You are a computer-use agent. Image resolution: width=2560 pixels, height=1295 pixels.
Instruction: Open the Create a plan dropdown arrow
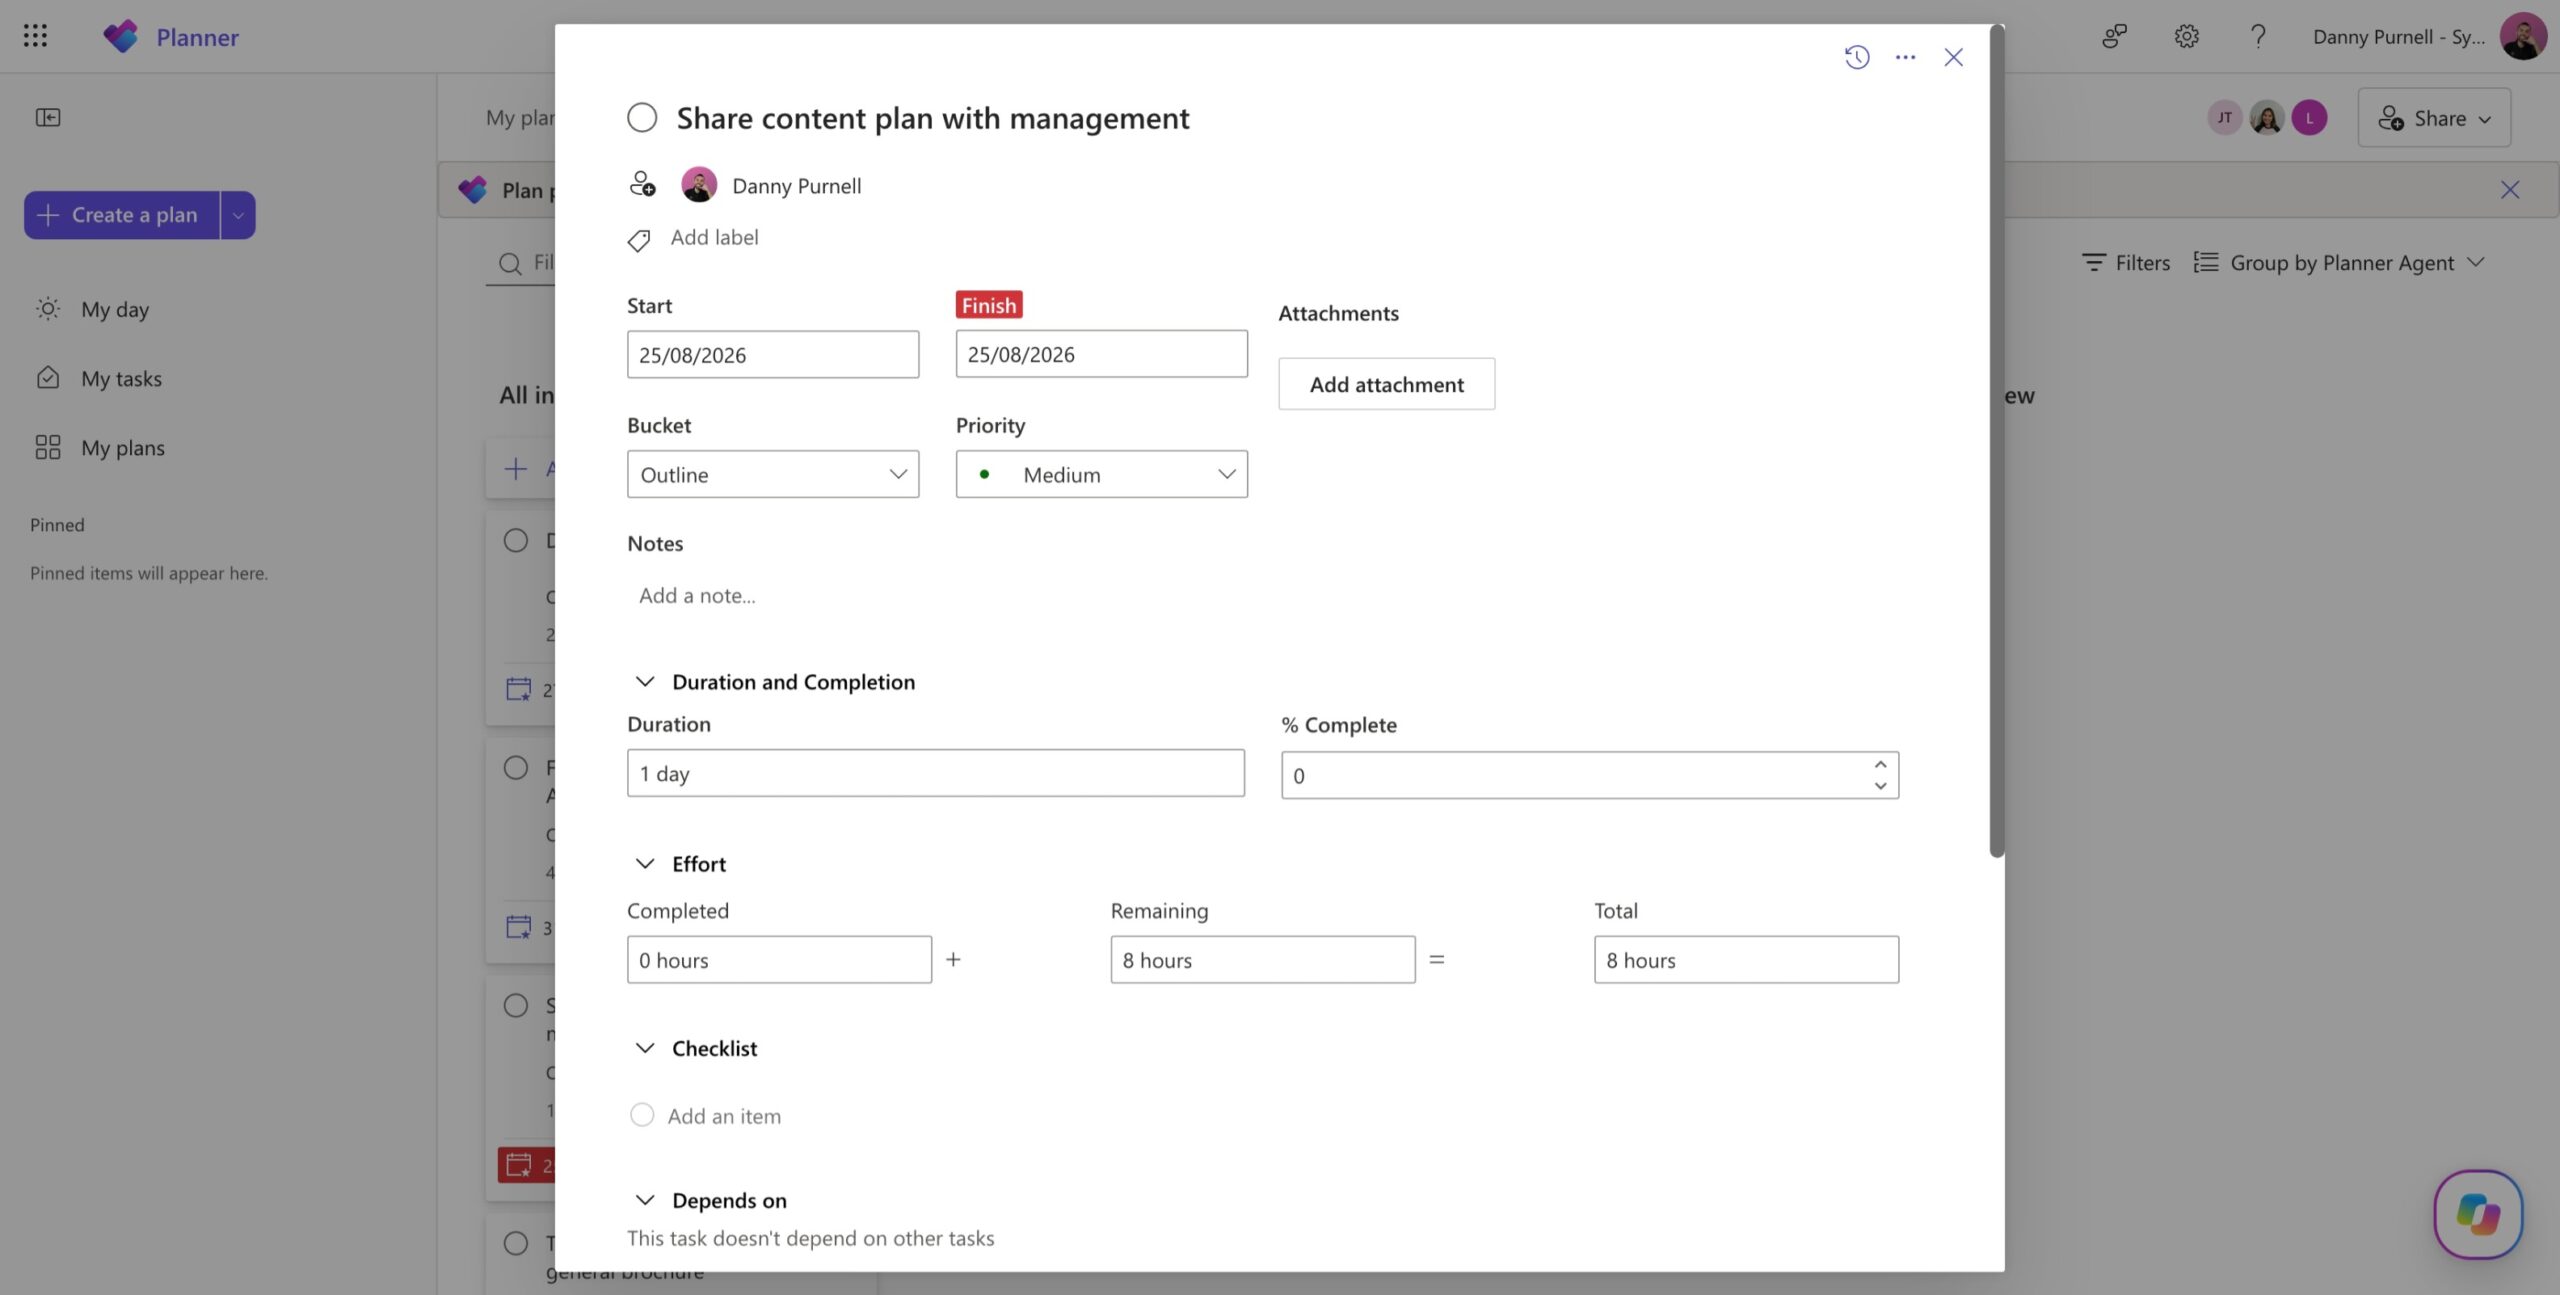238,214
